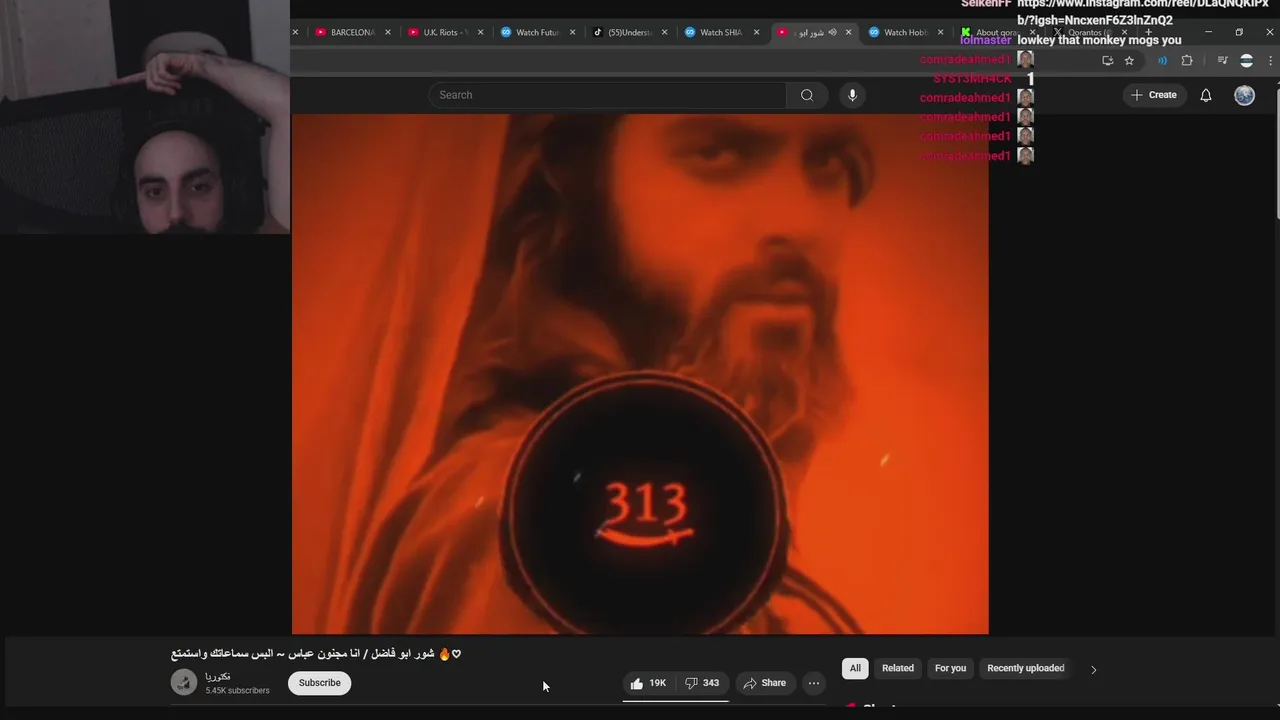
Task: Close the (55)Underst tab
Action: pyautogui.click(x=664, y=32)
